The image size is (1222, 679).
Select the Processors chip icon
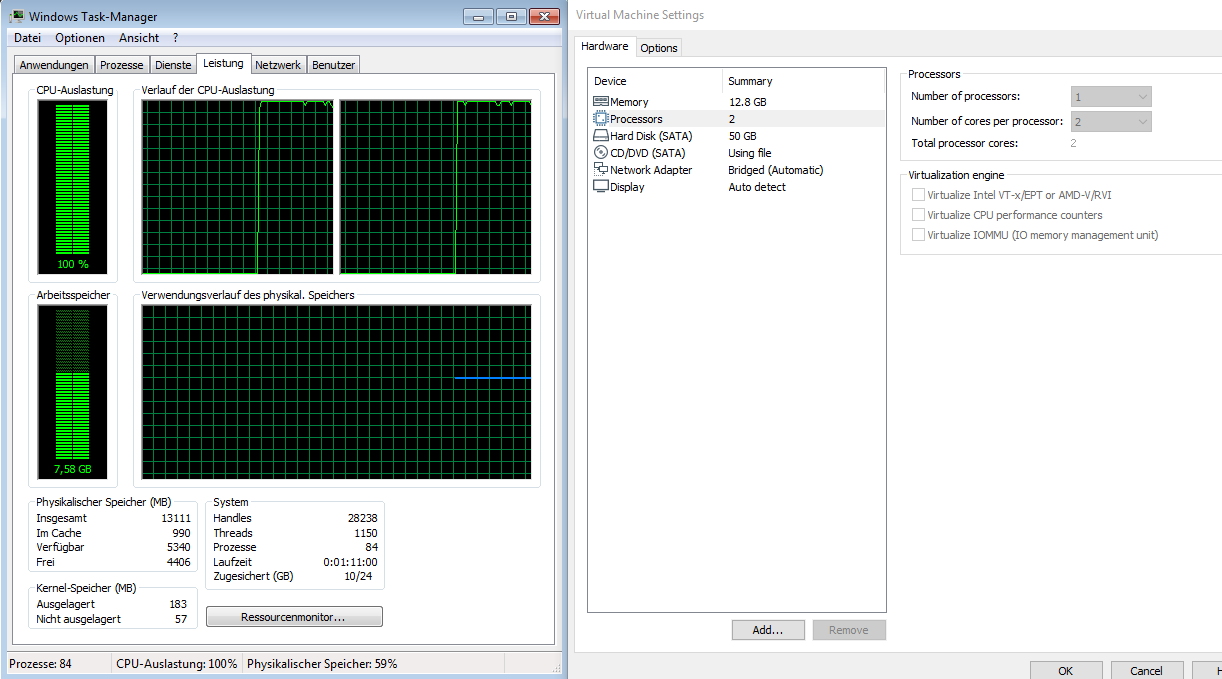pyautogui.click(x=600, y=119)
